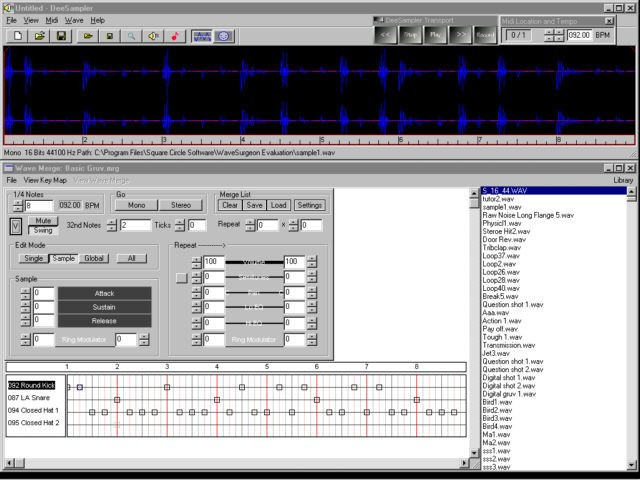Toggle the Swing button
640x480 pixels.
[43, 230]
